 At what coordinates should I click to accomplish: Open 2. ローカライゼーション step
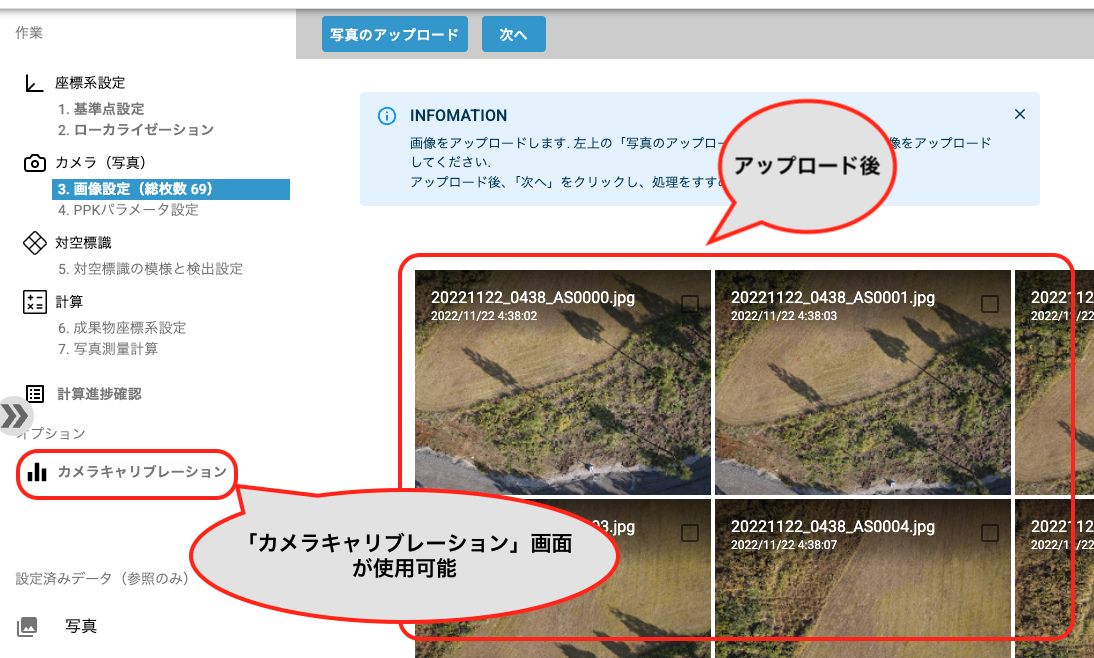[136, 130]
